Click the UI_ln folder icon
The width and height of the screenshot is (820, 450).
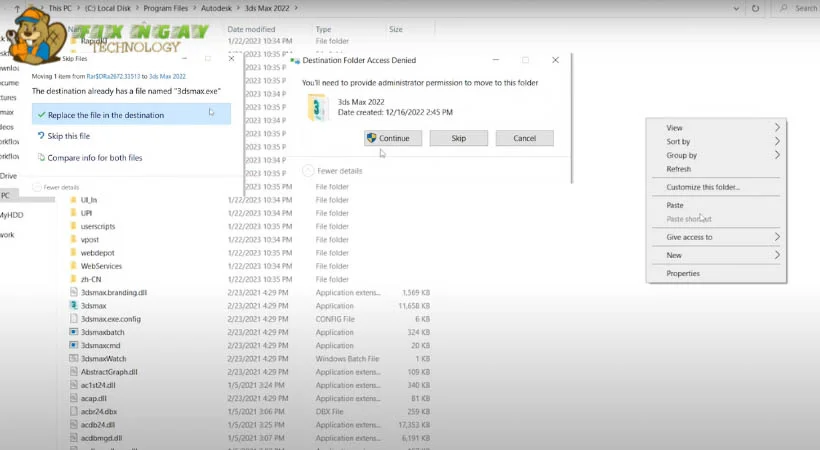[73, 200]
